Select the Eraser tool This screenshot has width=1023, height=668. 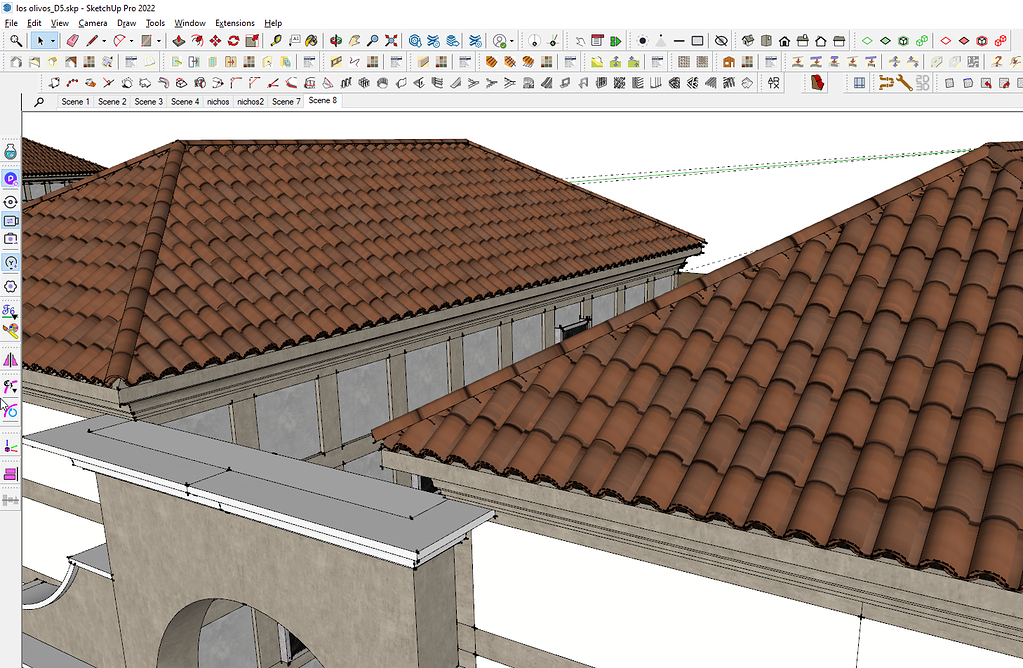coord(71,41)
